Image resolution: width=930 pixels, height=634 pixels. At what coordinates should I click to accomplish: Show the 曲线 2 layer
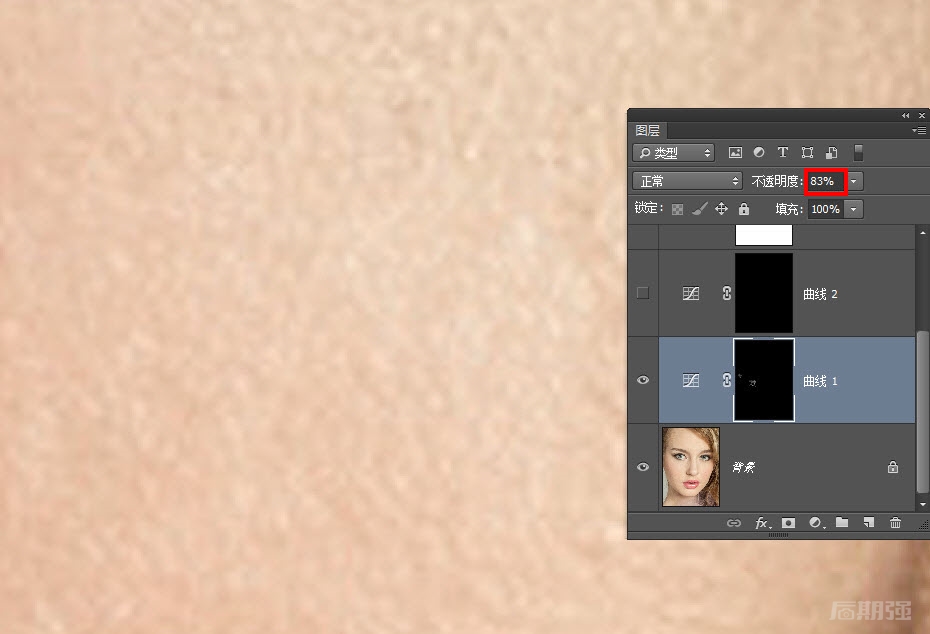(x=643, y=293)
